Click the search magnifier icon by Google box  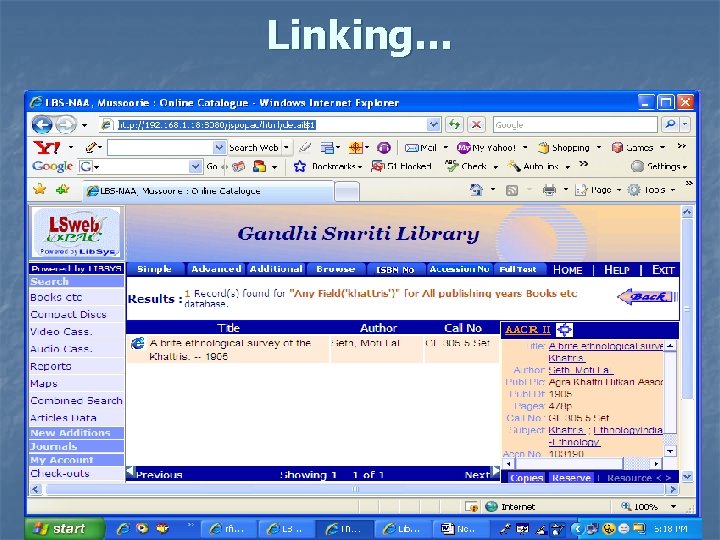tap(670, 124)
